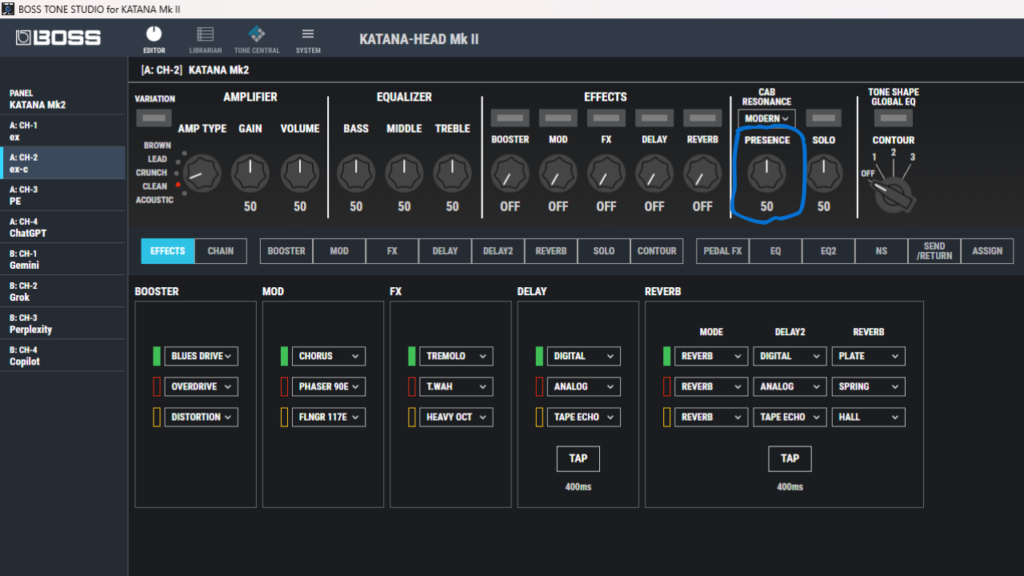Select patch B: CH-3 Perplexity

[x=63, y=323]
